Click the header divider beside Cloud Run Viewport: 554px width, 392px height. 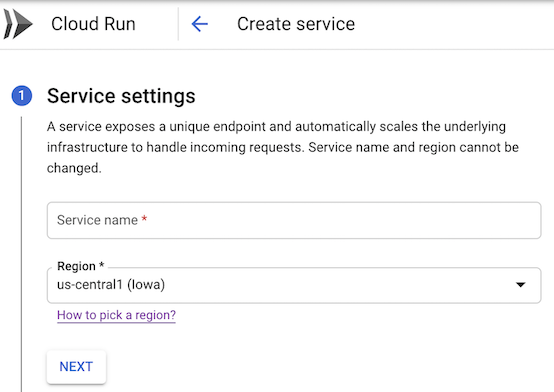(178, 24)
